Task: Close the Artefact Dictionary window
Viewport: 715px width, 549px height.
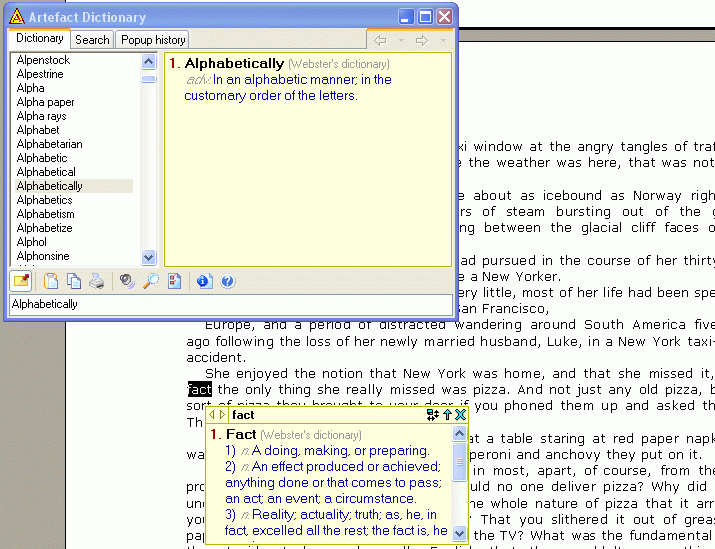Action: pos(445,17)
